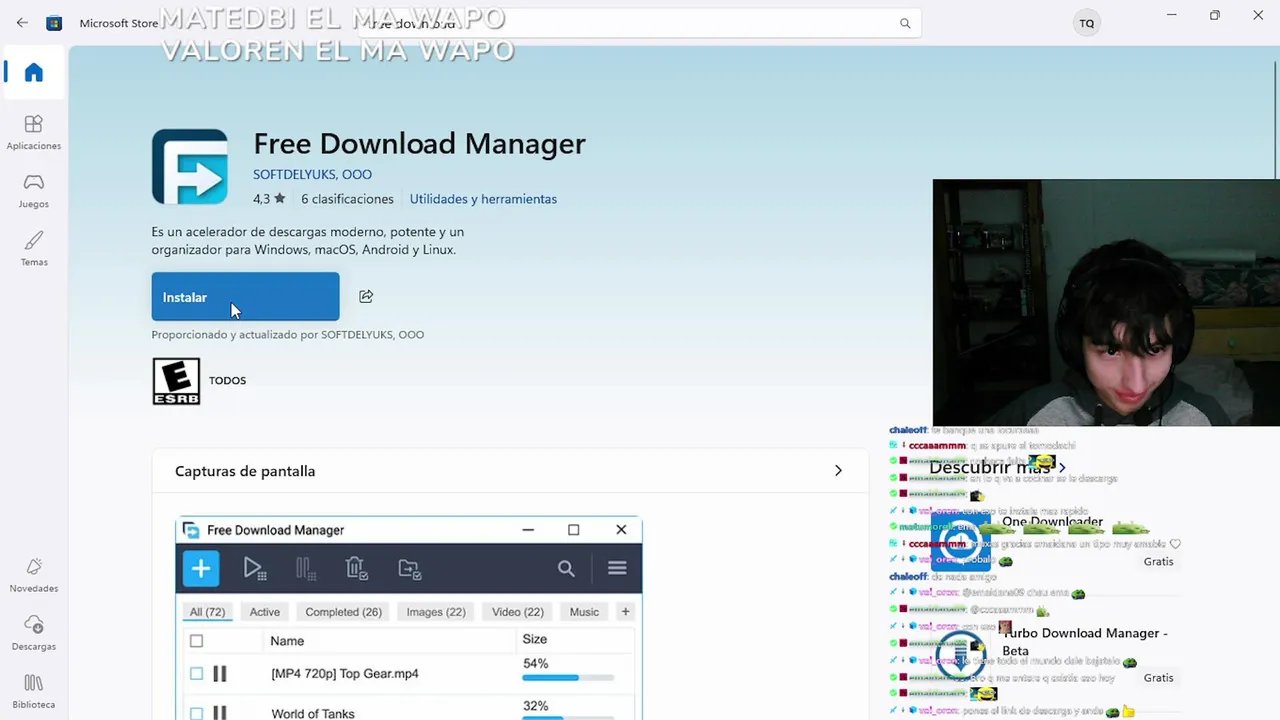Click Capturas de pantalla heading
This screenshot has height=720, width=1280.
245,471
